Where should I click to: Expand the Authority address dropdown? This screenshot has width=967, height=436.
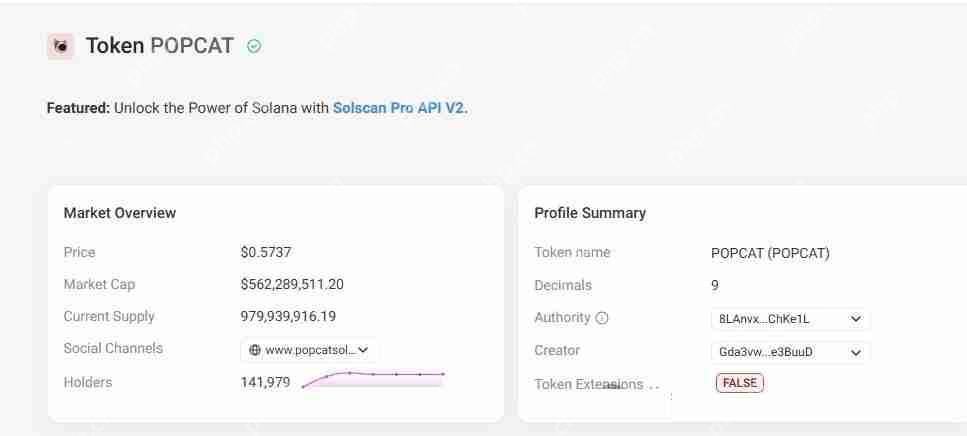point(855,319)
